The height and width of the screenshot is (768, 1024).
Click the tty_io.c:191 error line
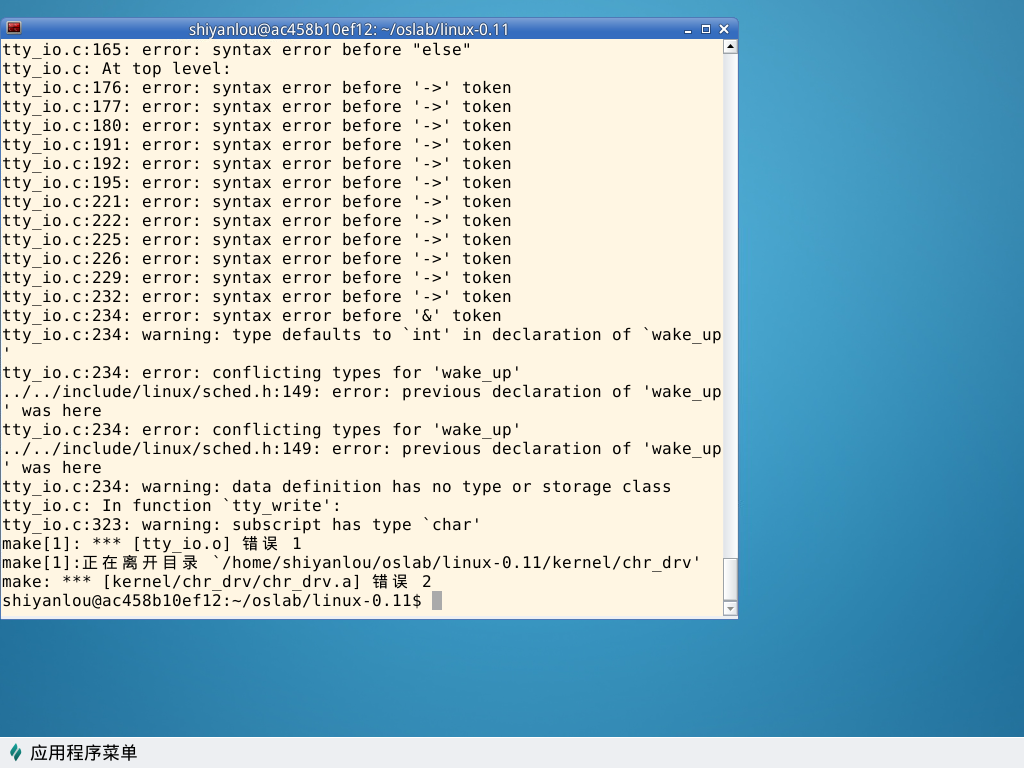pos(257,144)
